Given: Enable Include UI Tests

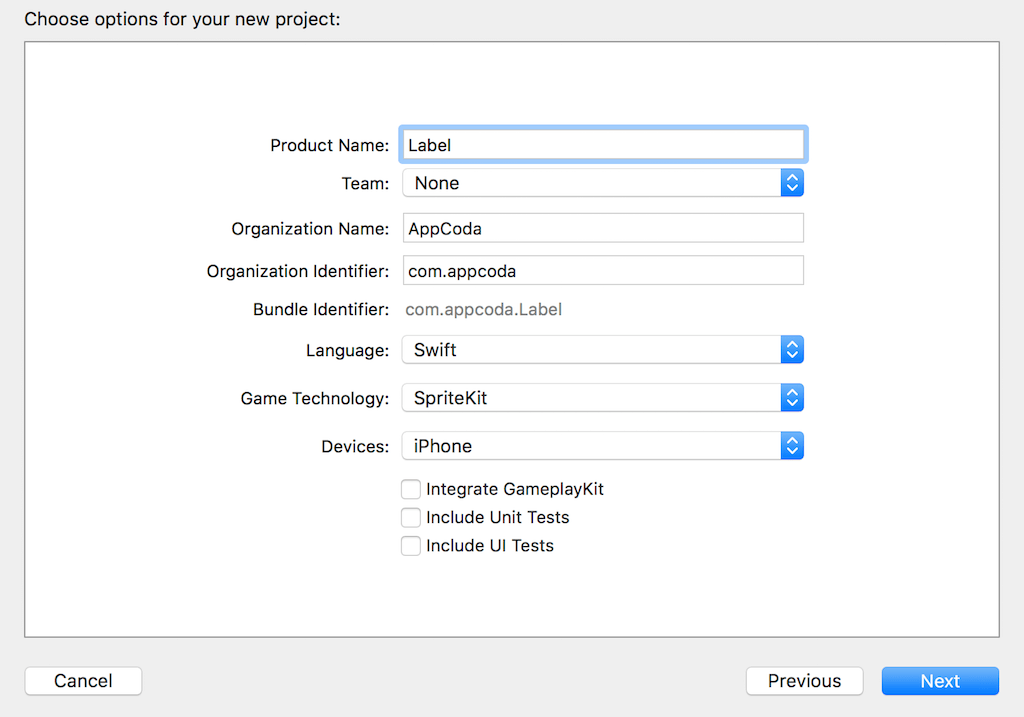Looking at the screenshot, I should click(x=411, y=545).
